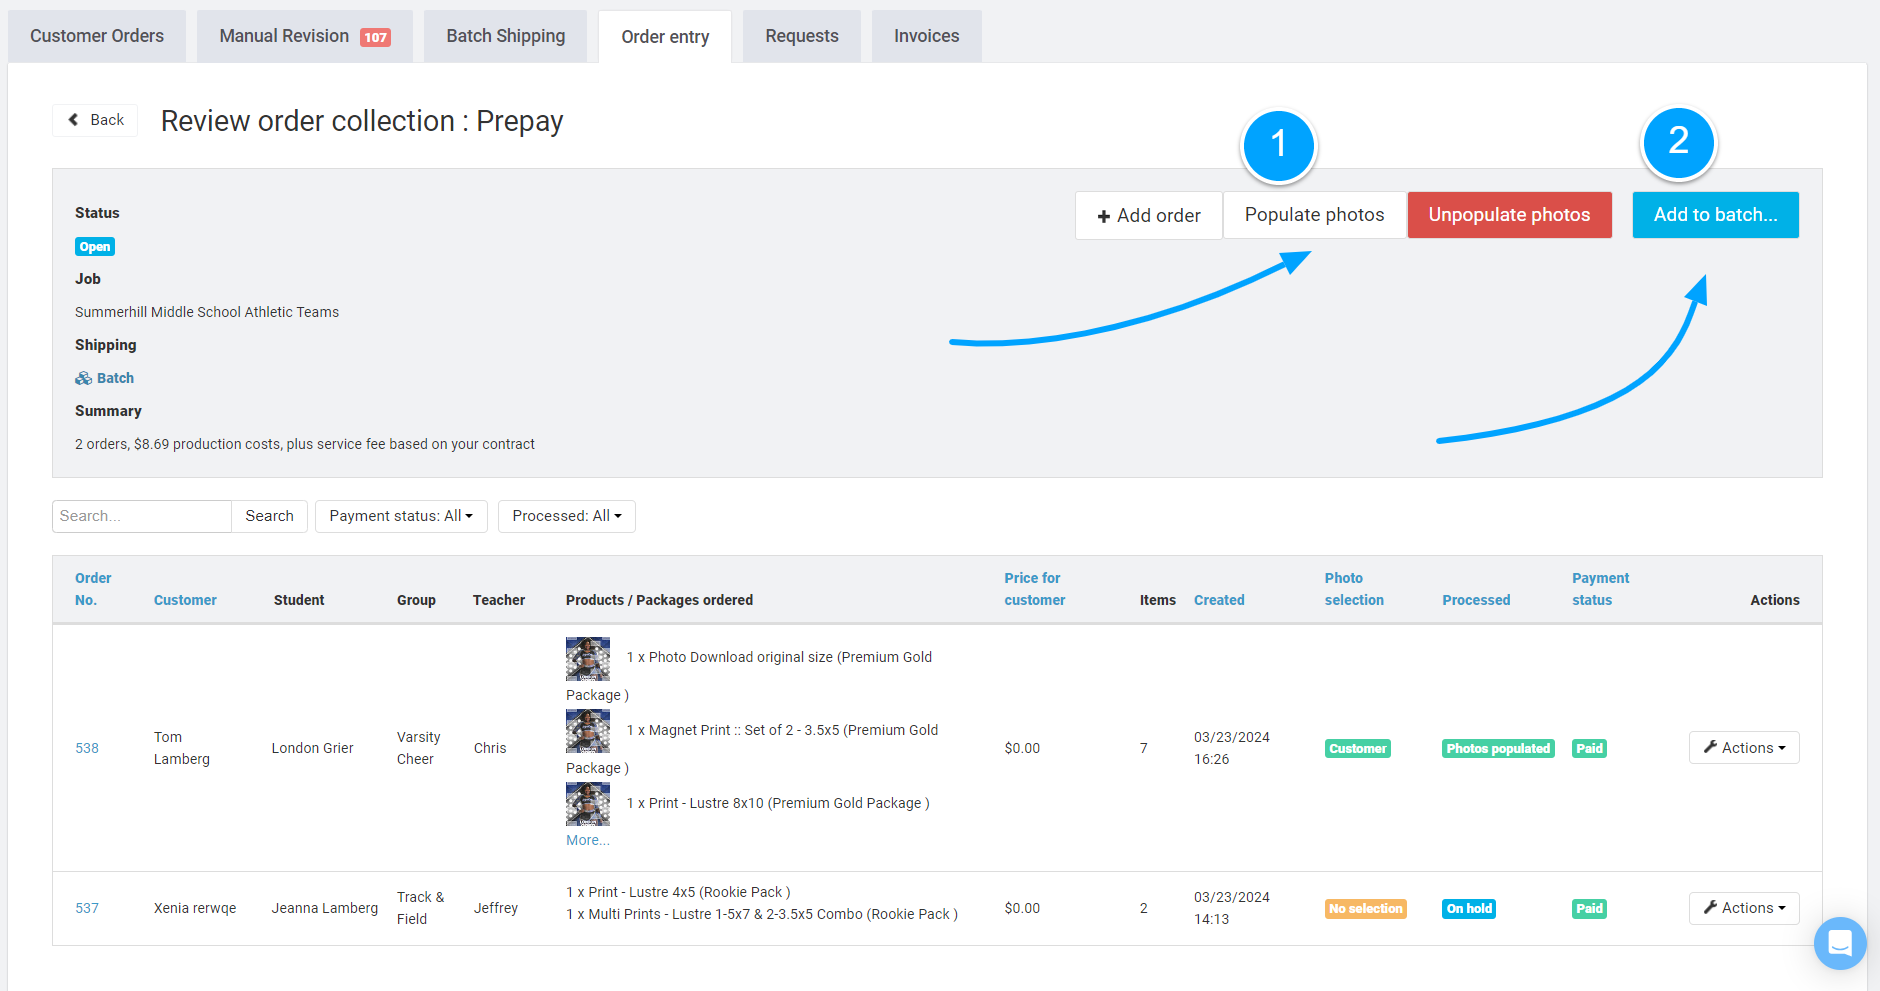The width and height of the screenshot is (1880, 991).
Task: Open order number 538 link
Action: tap(87, 748)
